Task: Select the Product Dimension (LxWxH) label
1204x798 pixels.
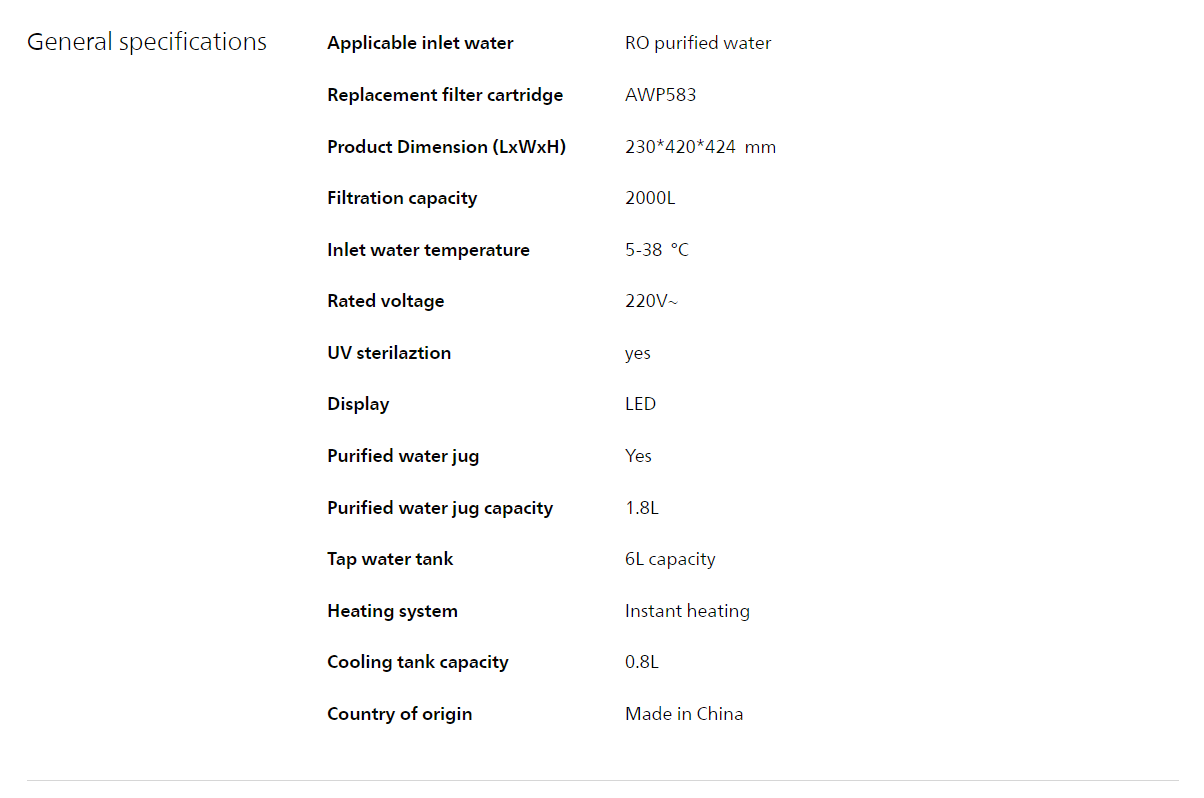Action: click(447, 147)
